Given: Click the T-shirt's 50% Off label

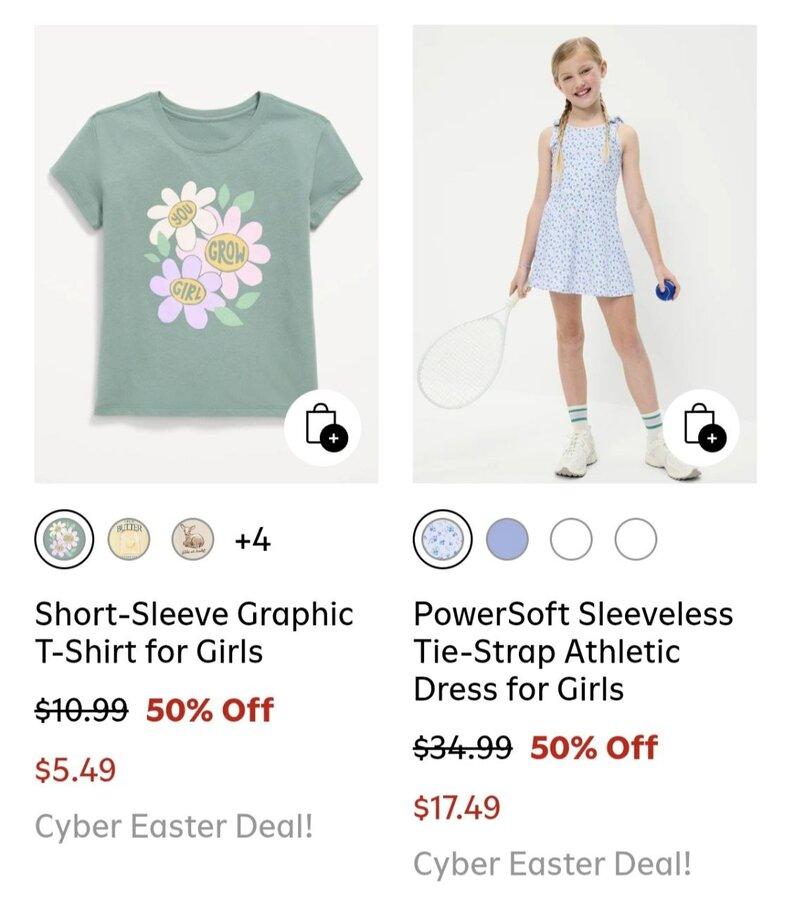Looking at the screenshot, I should (209, 710).
